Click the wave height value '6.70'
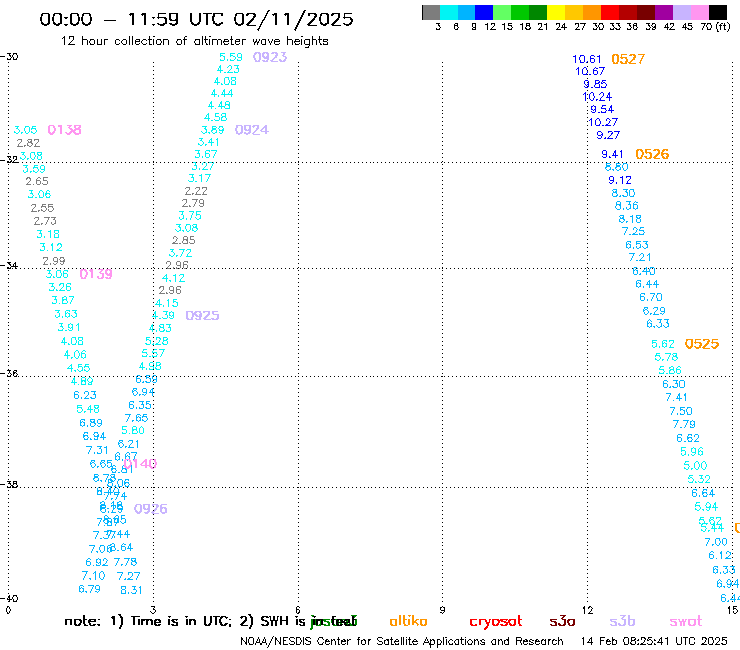 click(651, 297)
